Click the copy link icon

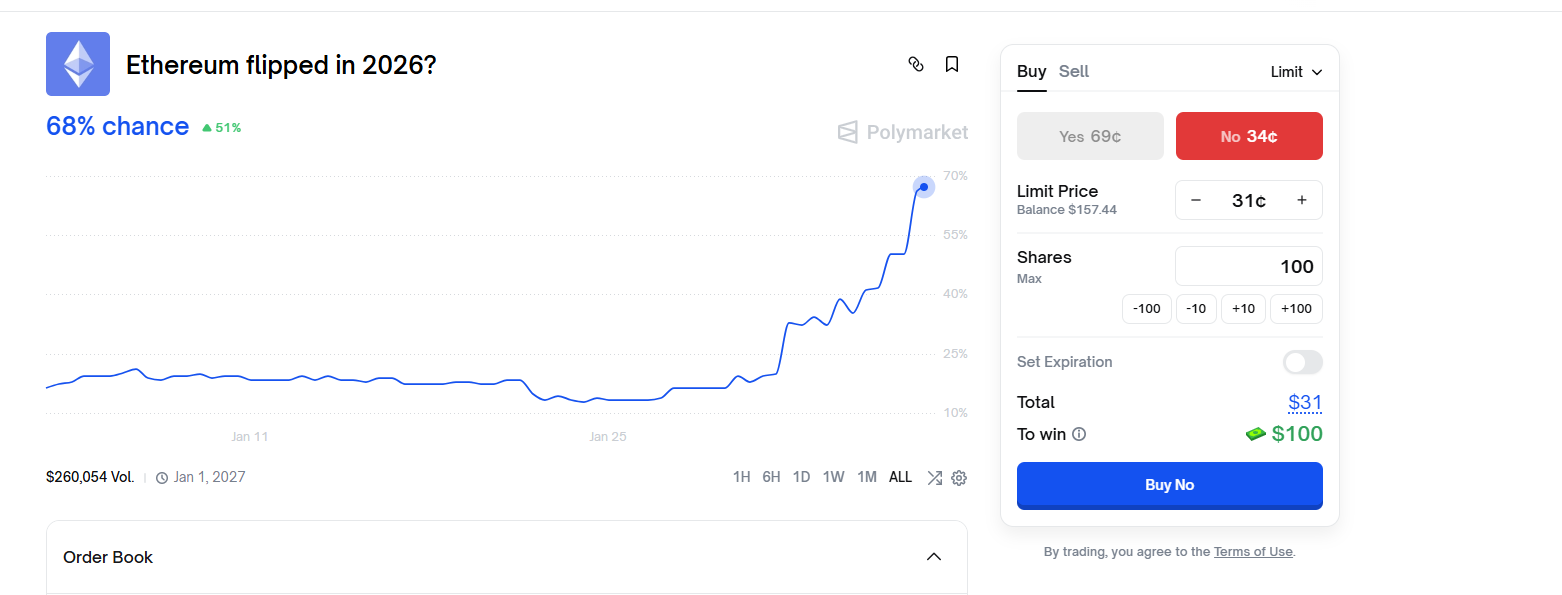(x=915, y=64)
